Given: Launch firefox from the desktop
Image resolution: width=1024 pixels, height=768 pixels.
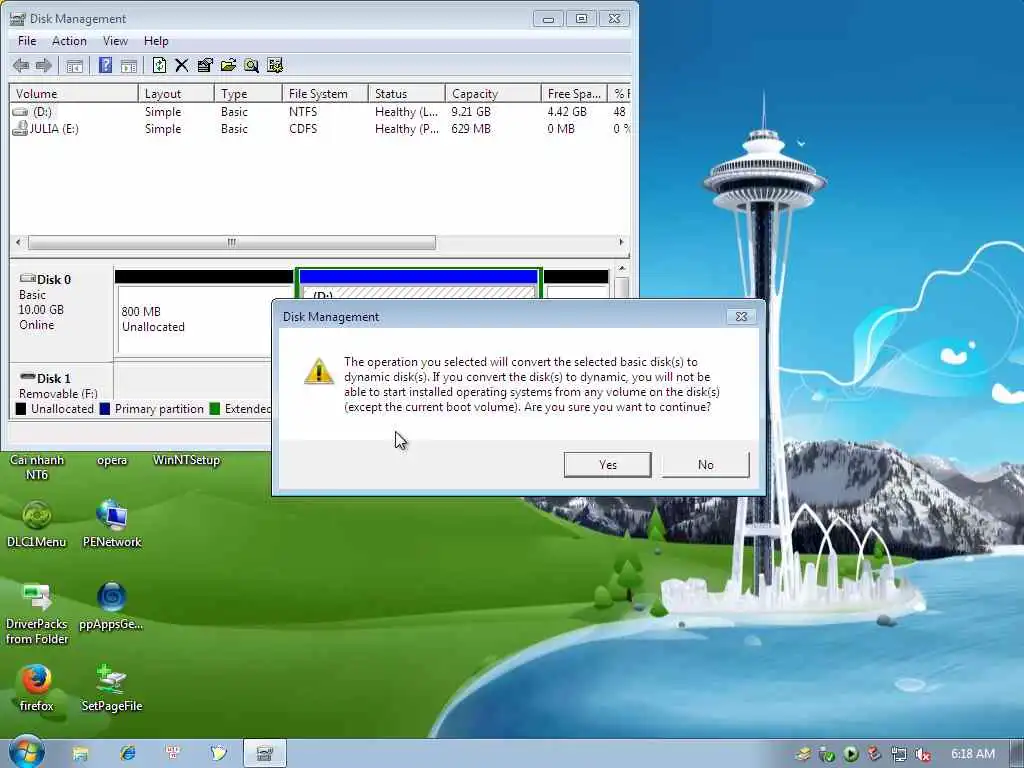Looking at the screenshot, I should click(36, 688).
